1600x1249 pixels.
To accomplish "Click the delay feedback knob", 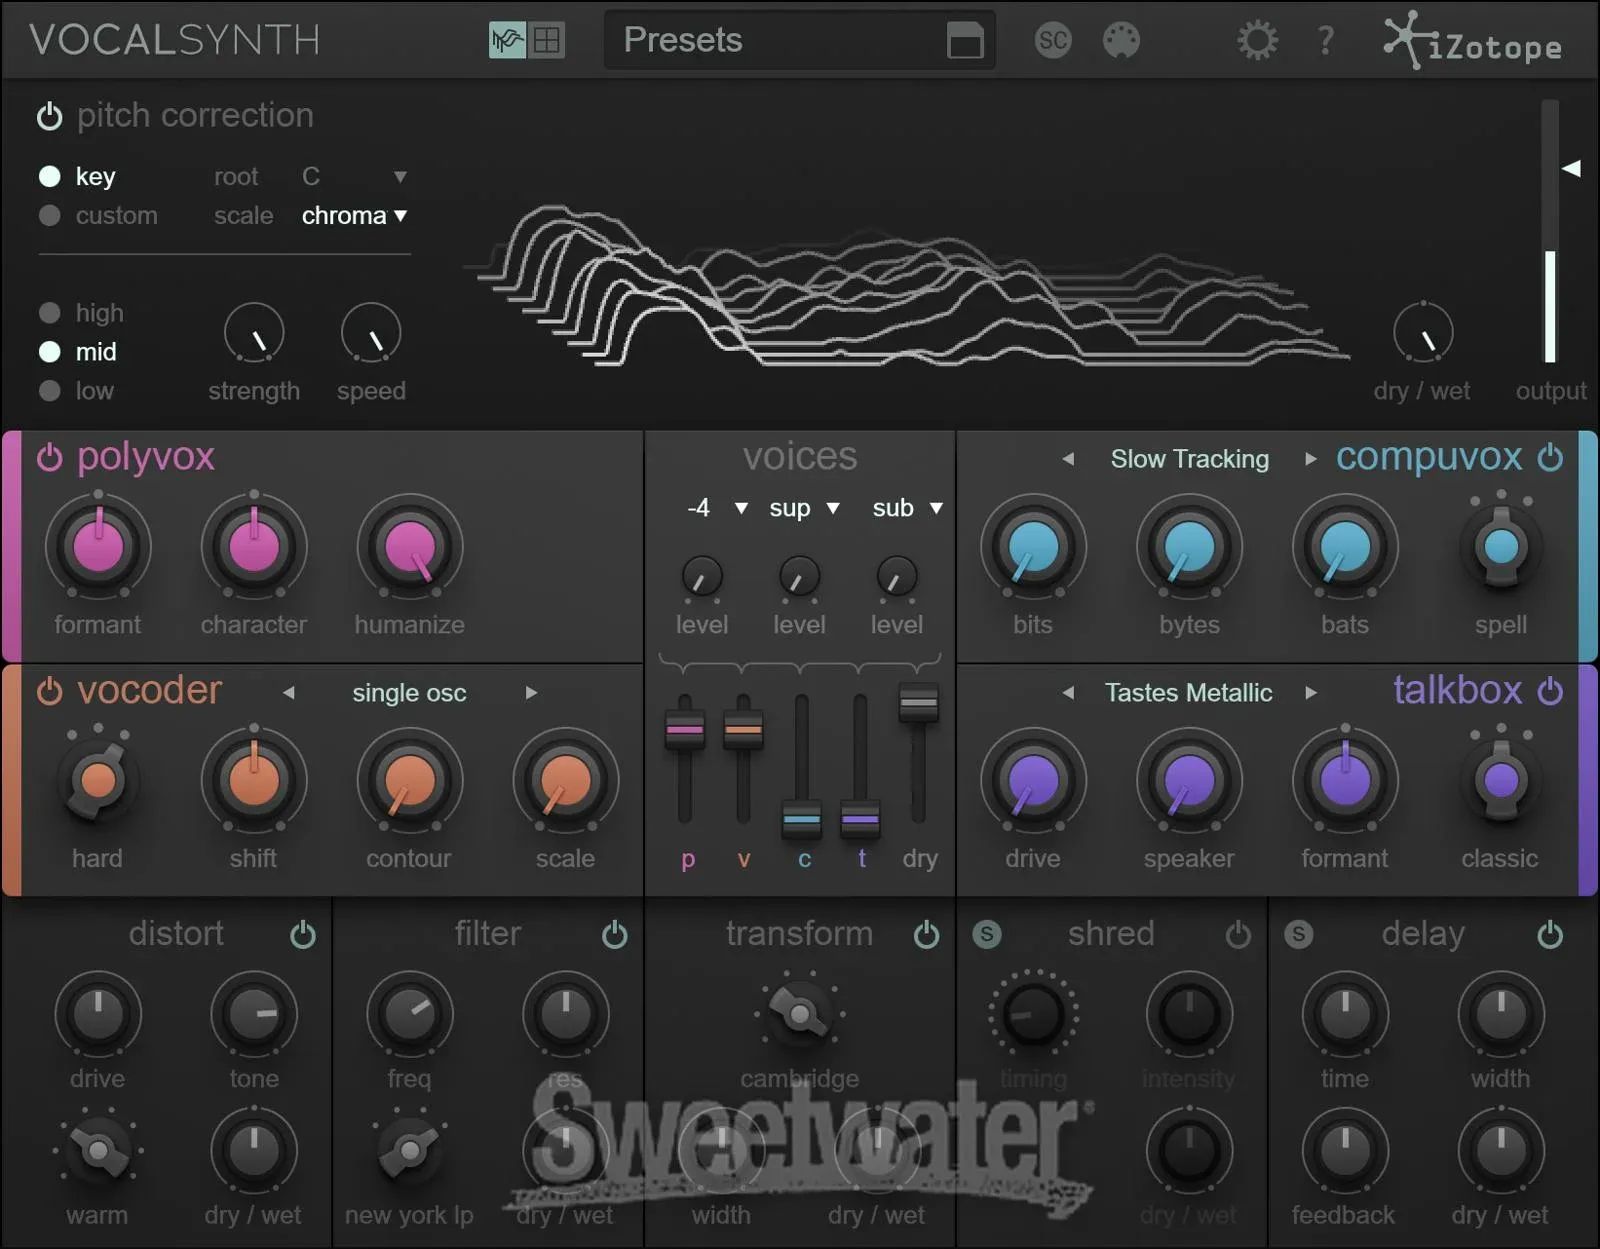I will [1345, 1151].
